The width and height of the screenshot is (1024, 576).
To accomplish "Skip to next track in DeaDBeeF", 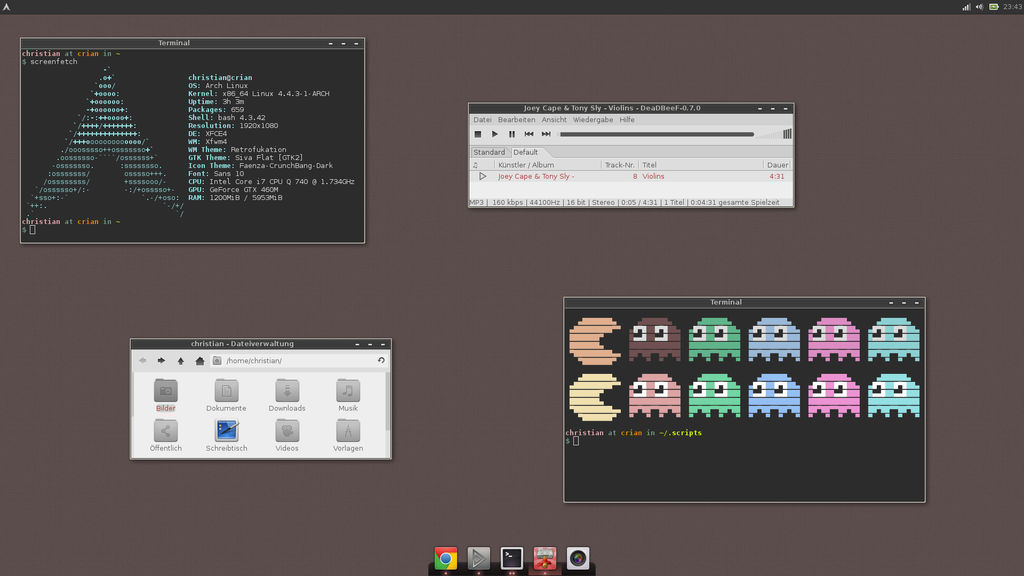I will [546, 134].
